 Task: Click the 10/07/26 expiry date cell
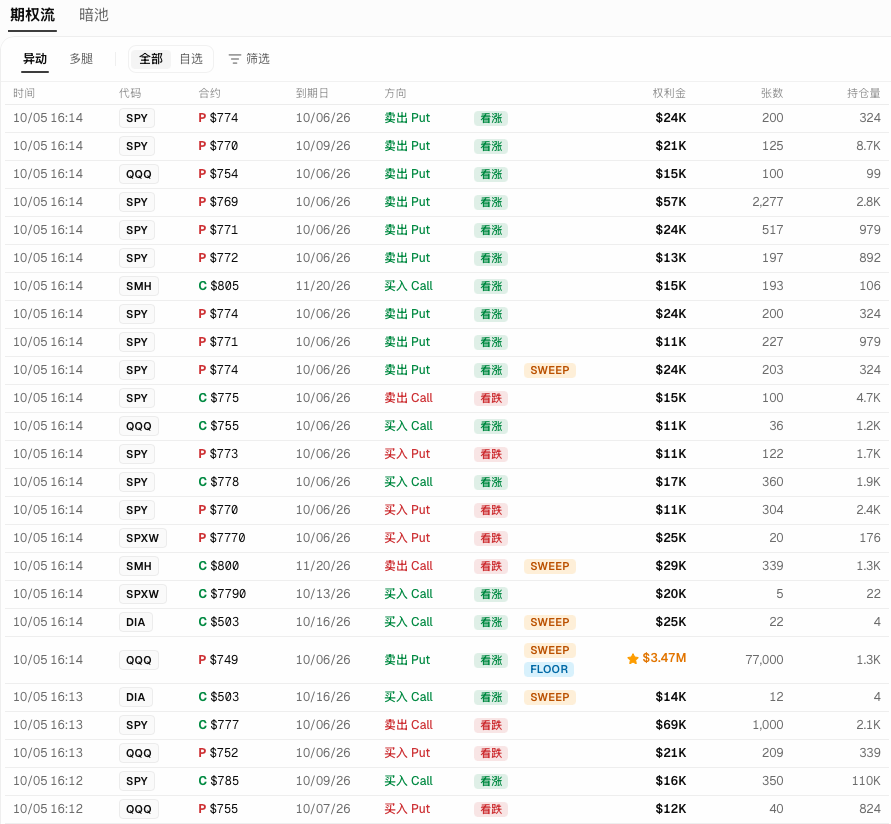pos(323,809)
